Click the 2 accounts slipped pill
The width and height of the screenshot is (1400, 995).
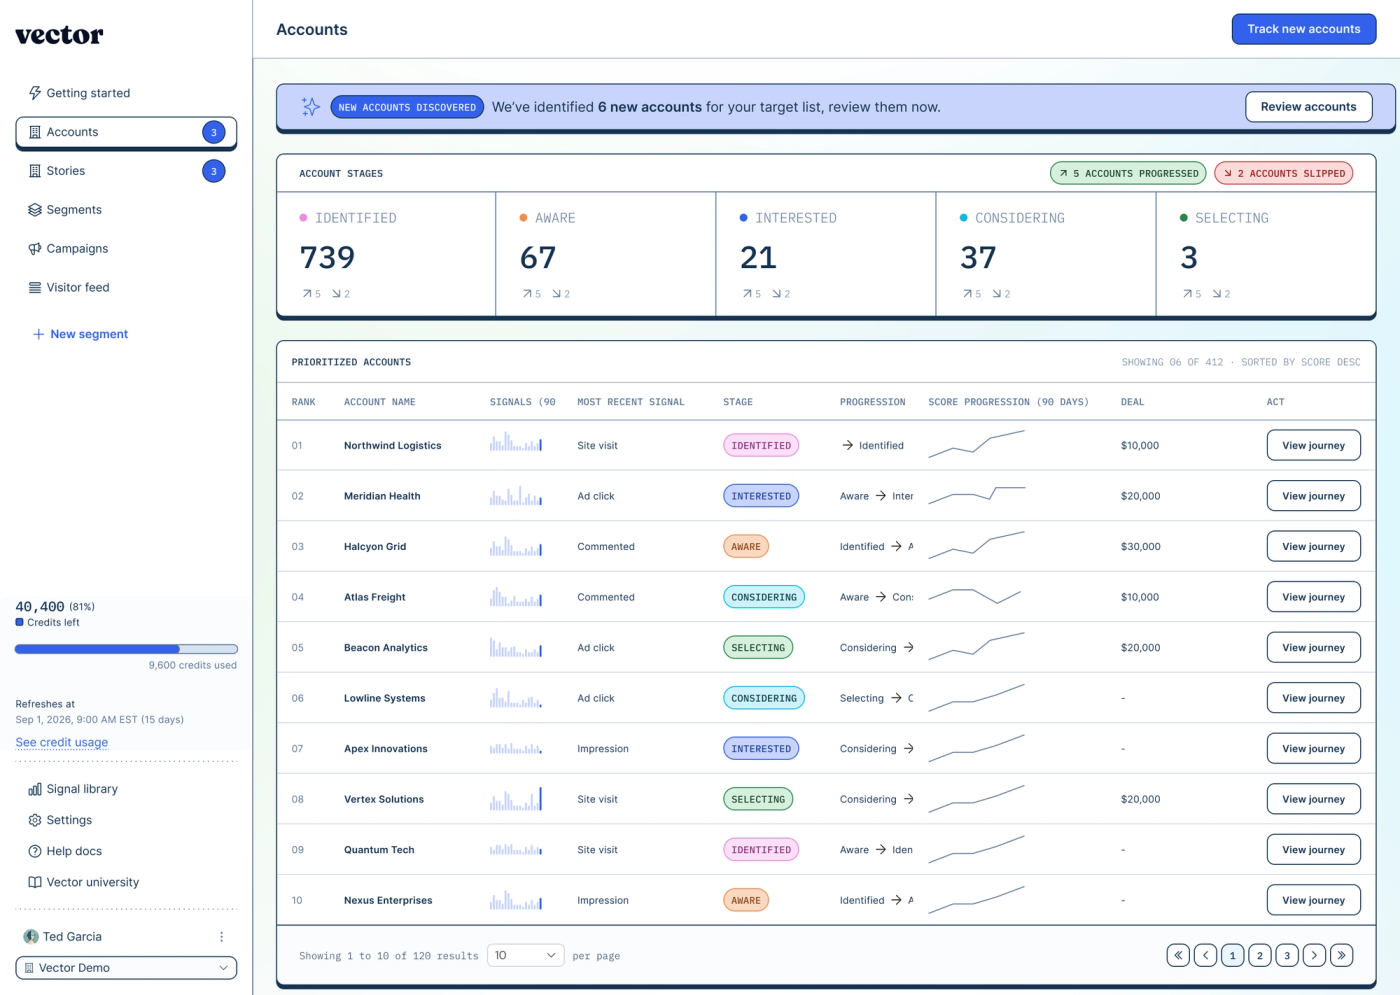point(1284,173)
